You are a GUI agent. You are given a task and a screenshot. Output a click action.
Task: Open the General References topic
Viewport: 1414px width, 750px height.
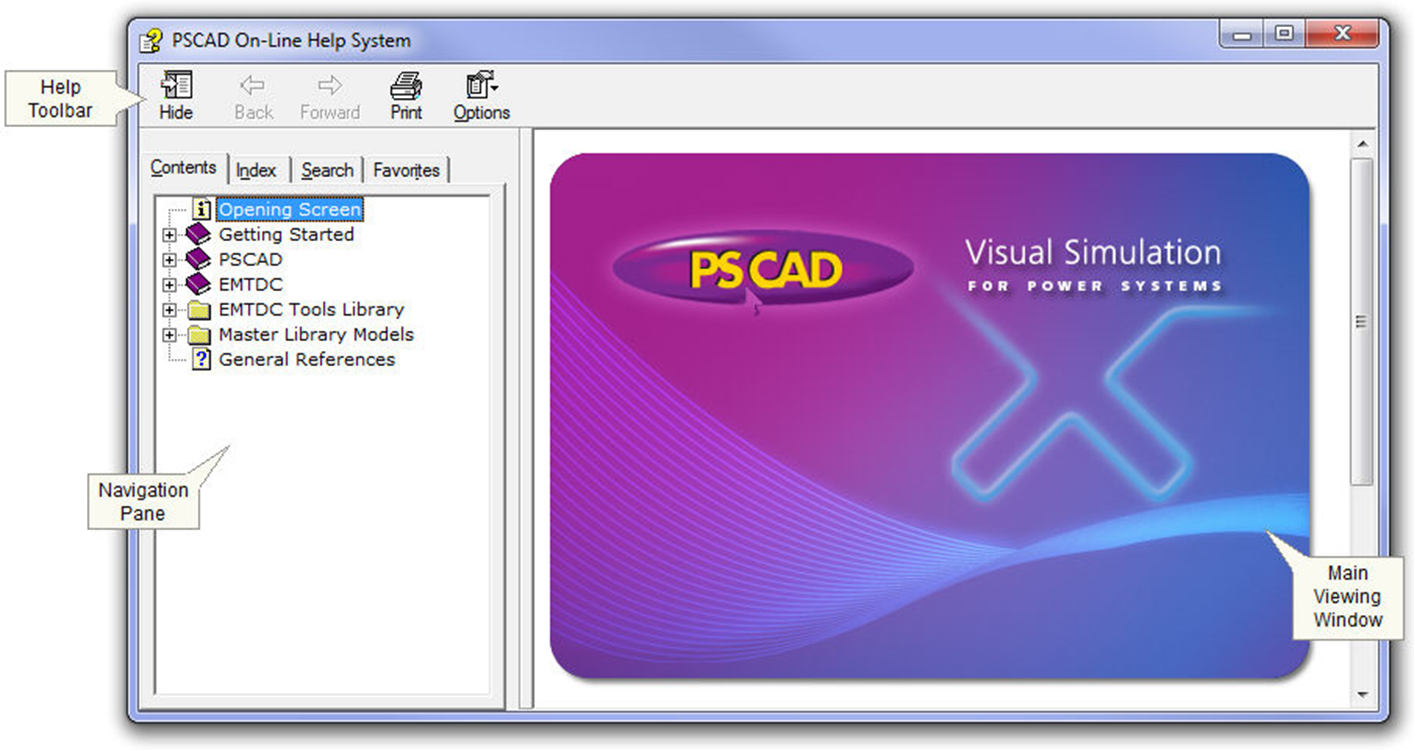[x=307, y=360]
